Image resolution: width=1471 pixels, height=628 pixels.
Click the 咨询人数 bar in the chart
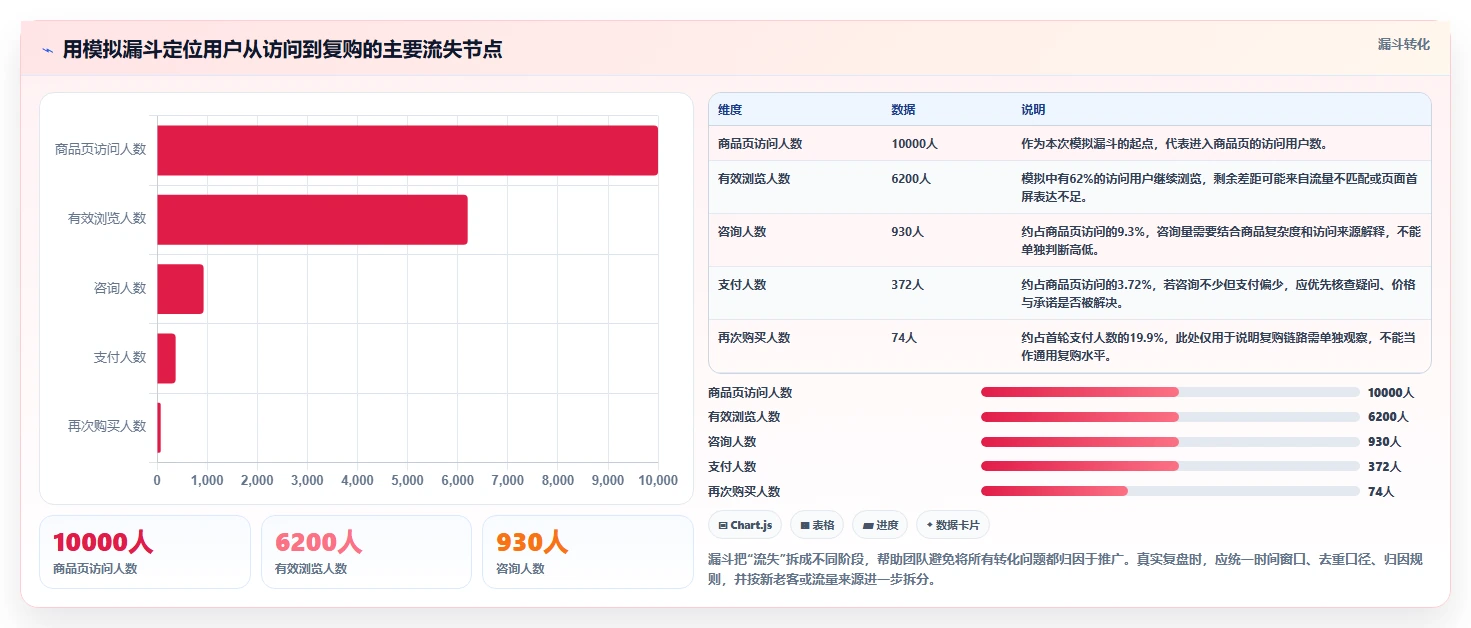[180, 288]
